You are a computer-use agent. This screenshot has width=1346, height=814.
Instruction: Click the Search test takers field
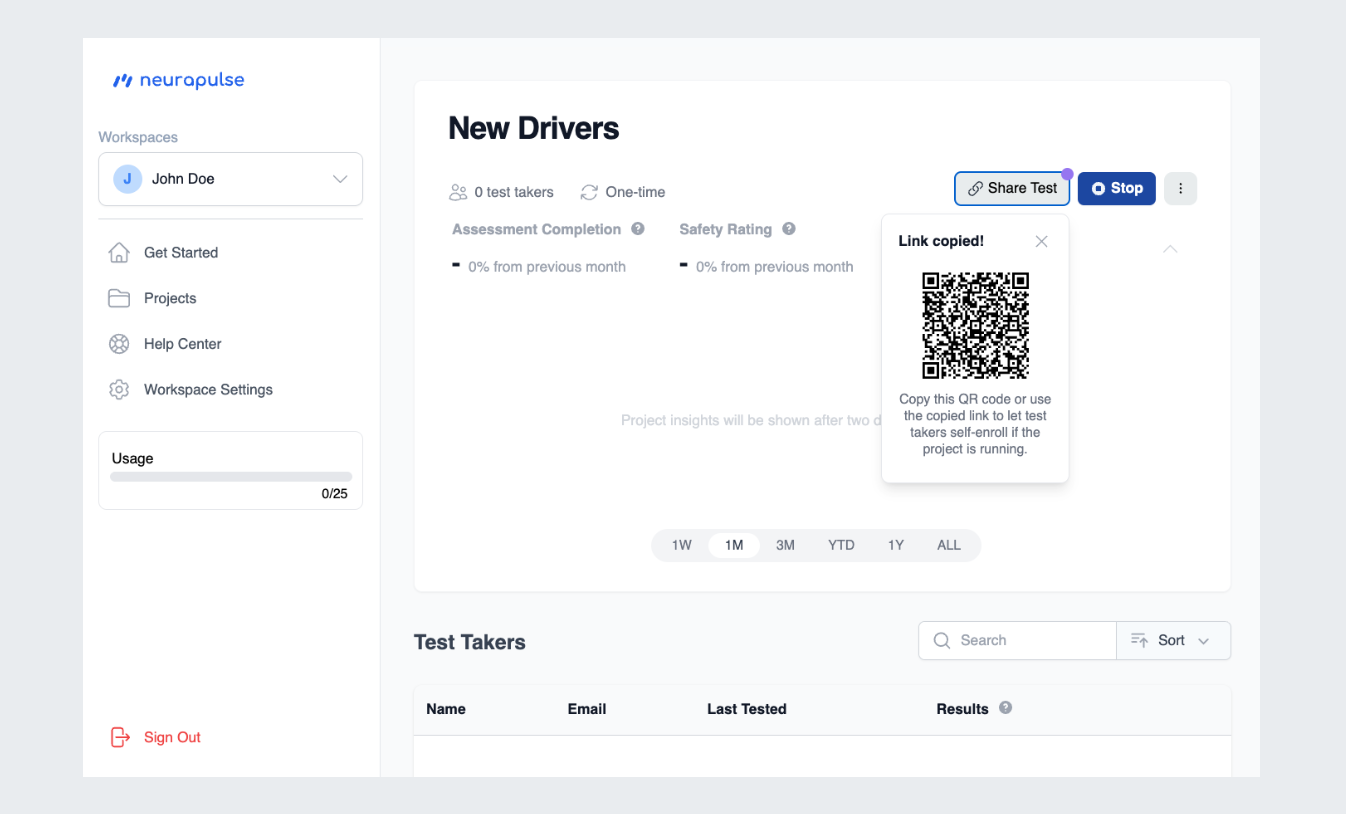pos(1017,640)
